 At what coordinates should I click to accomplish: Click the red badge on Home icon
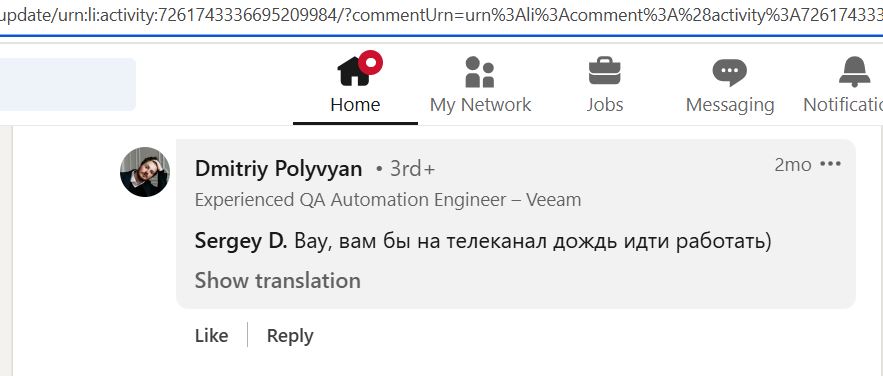(x=370, y=62)
